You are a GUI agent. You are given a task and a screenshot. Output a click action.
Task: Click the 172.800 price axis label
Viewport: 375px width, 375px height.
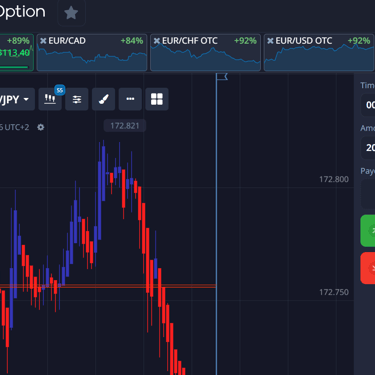tap(334, 179)
